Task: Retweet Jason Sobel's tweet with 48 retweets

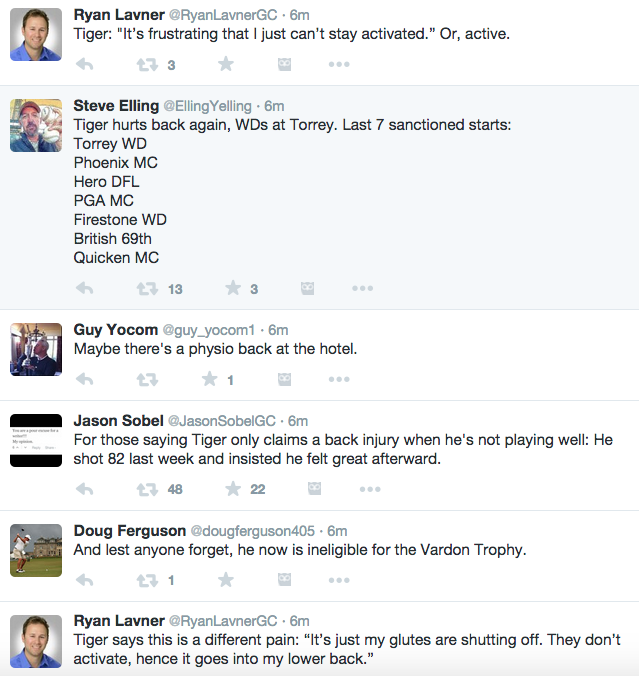Action: (147, 489)
